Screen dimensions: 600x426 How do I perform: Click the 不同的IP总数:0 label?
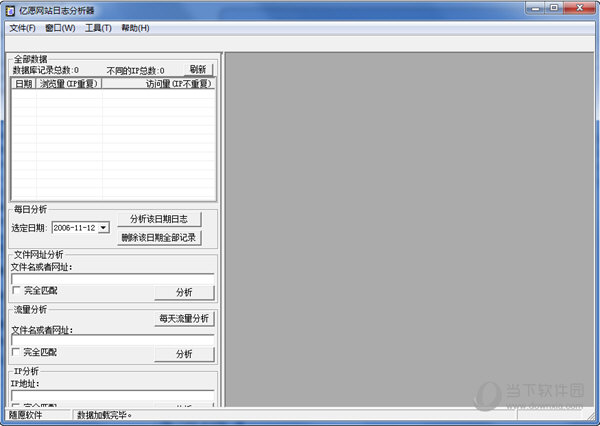[135, 71]
